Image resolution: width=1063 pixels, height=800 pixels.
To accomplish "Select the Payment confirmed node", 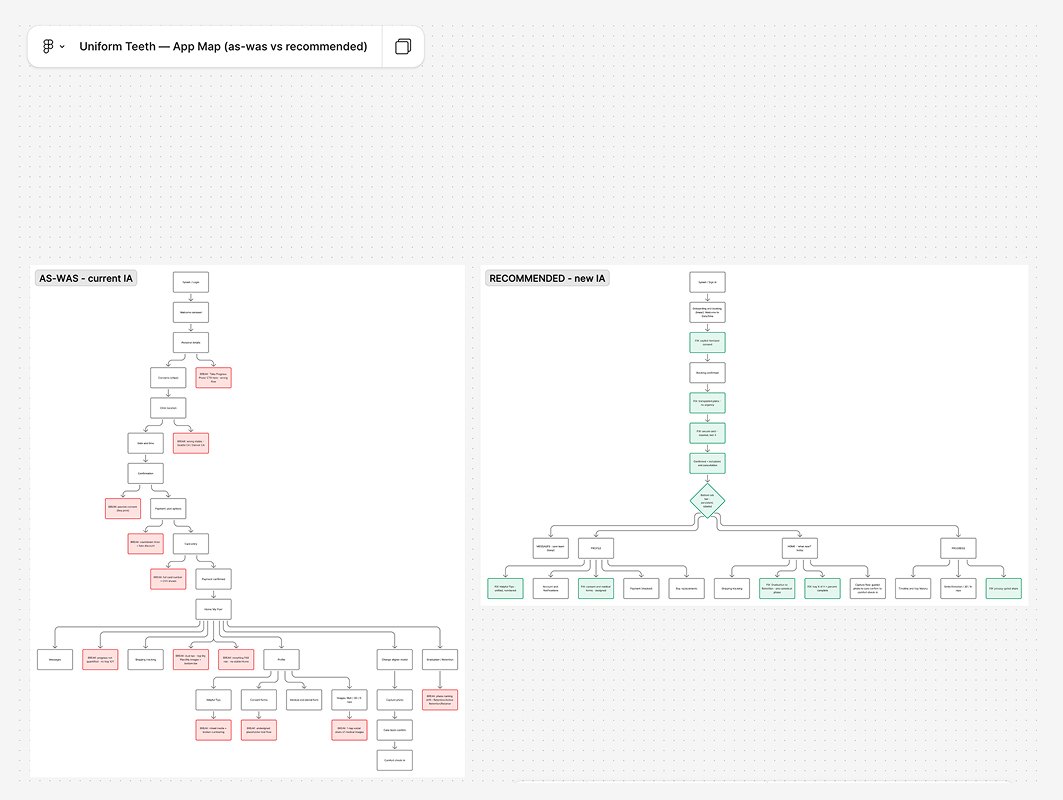I will point(214,579).
